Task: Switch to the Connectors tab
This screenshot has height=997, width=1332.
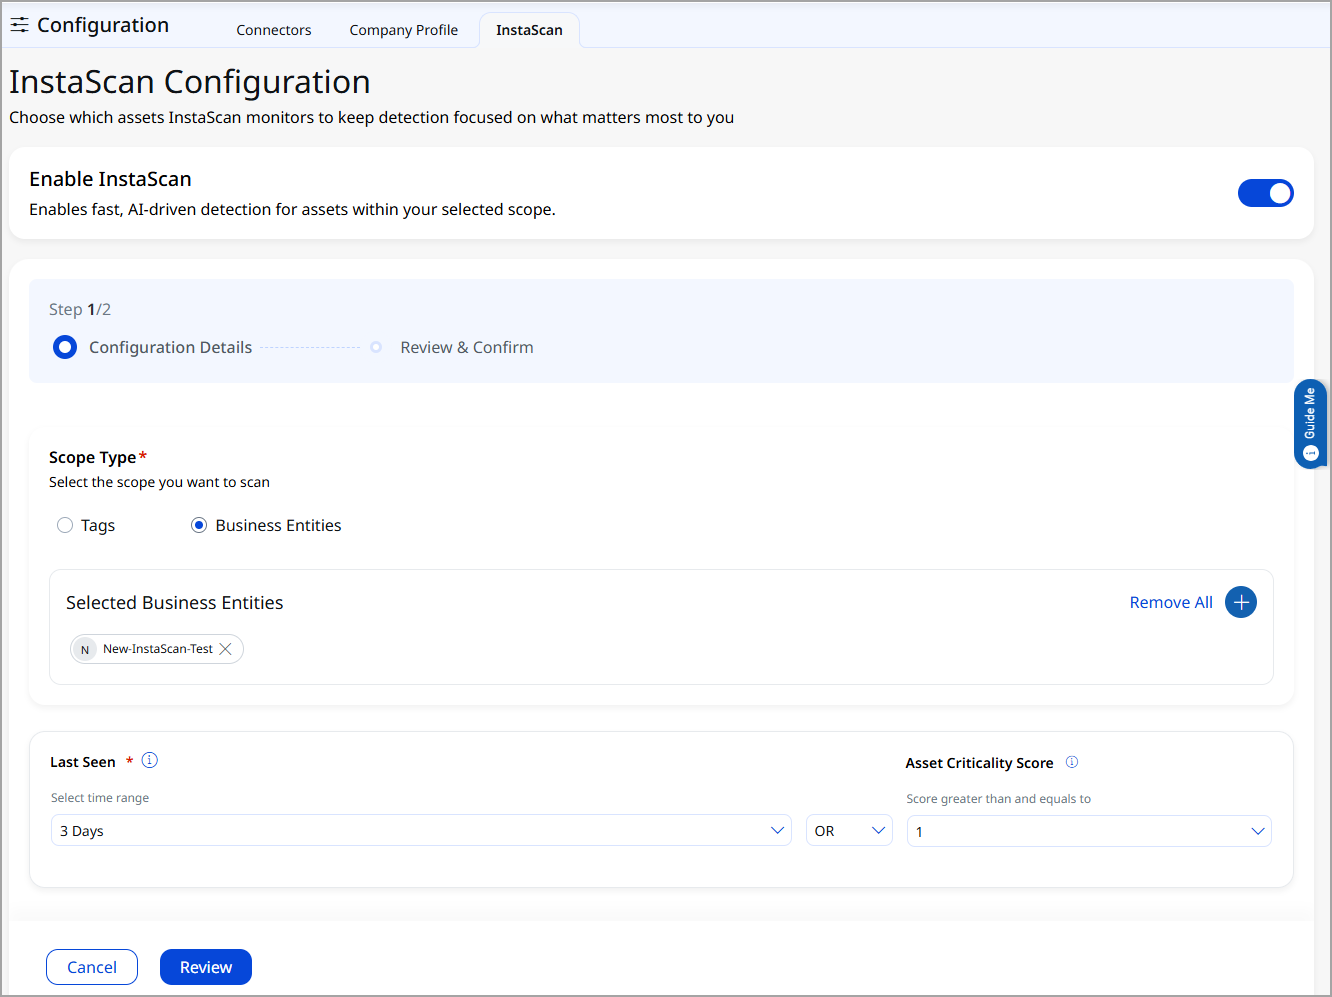Action: pos(274,30)
